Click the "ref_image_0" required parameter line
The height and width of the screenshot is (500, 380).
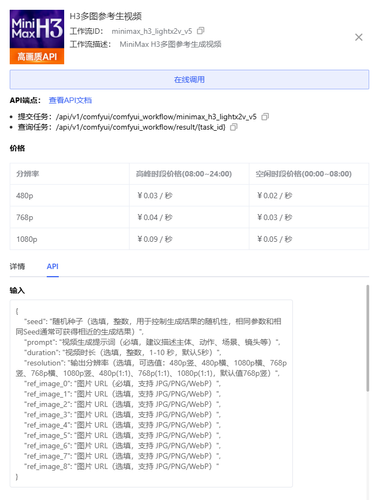click(122, 384)
